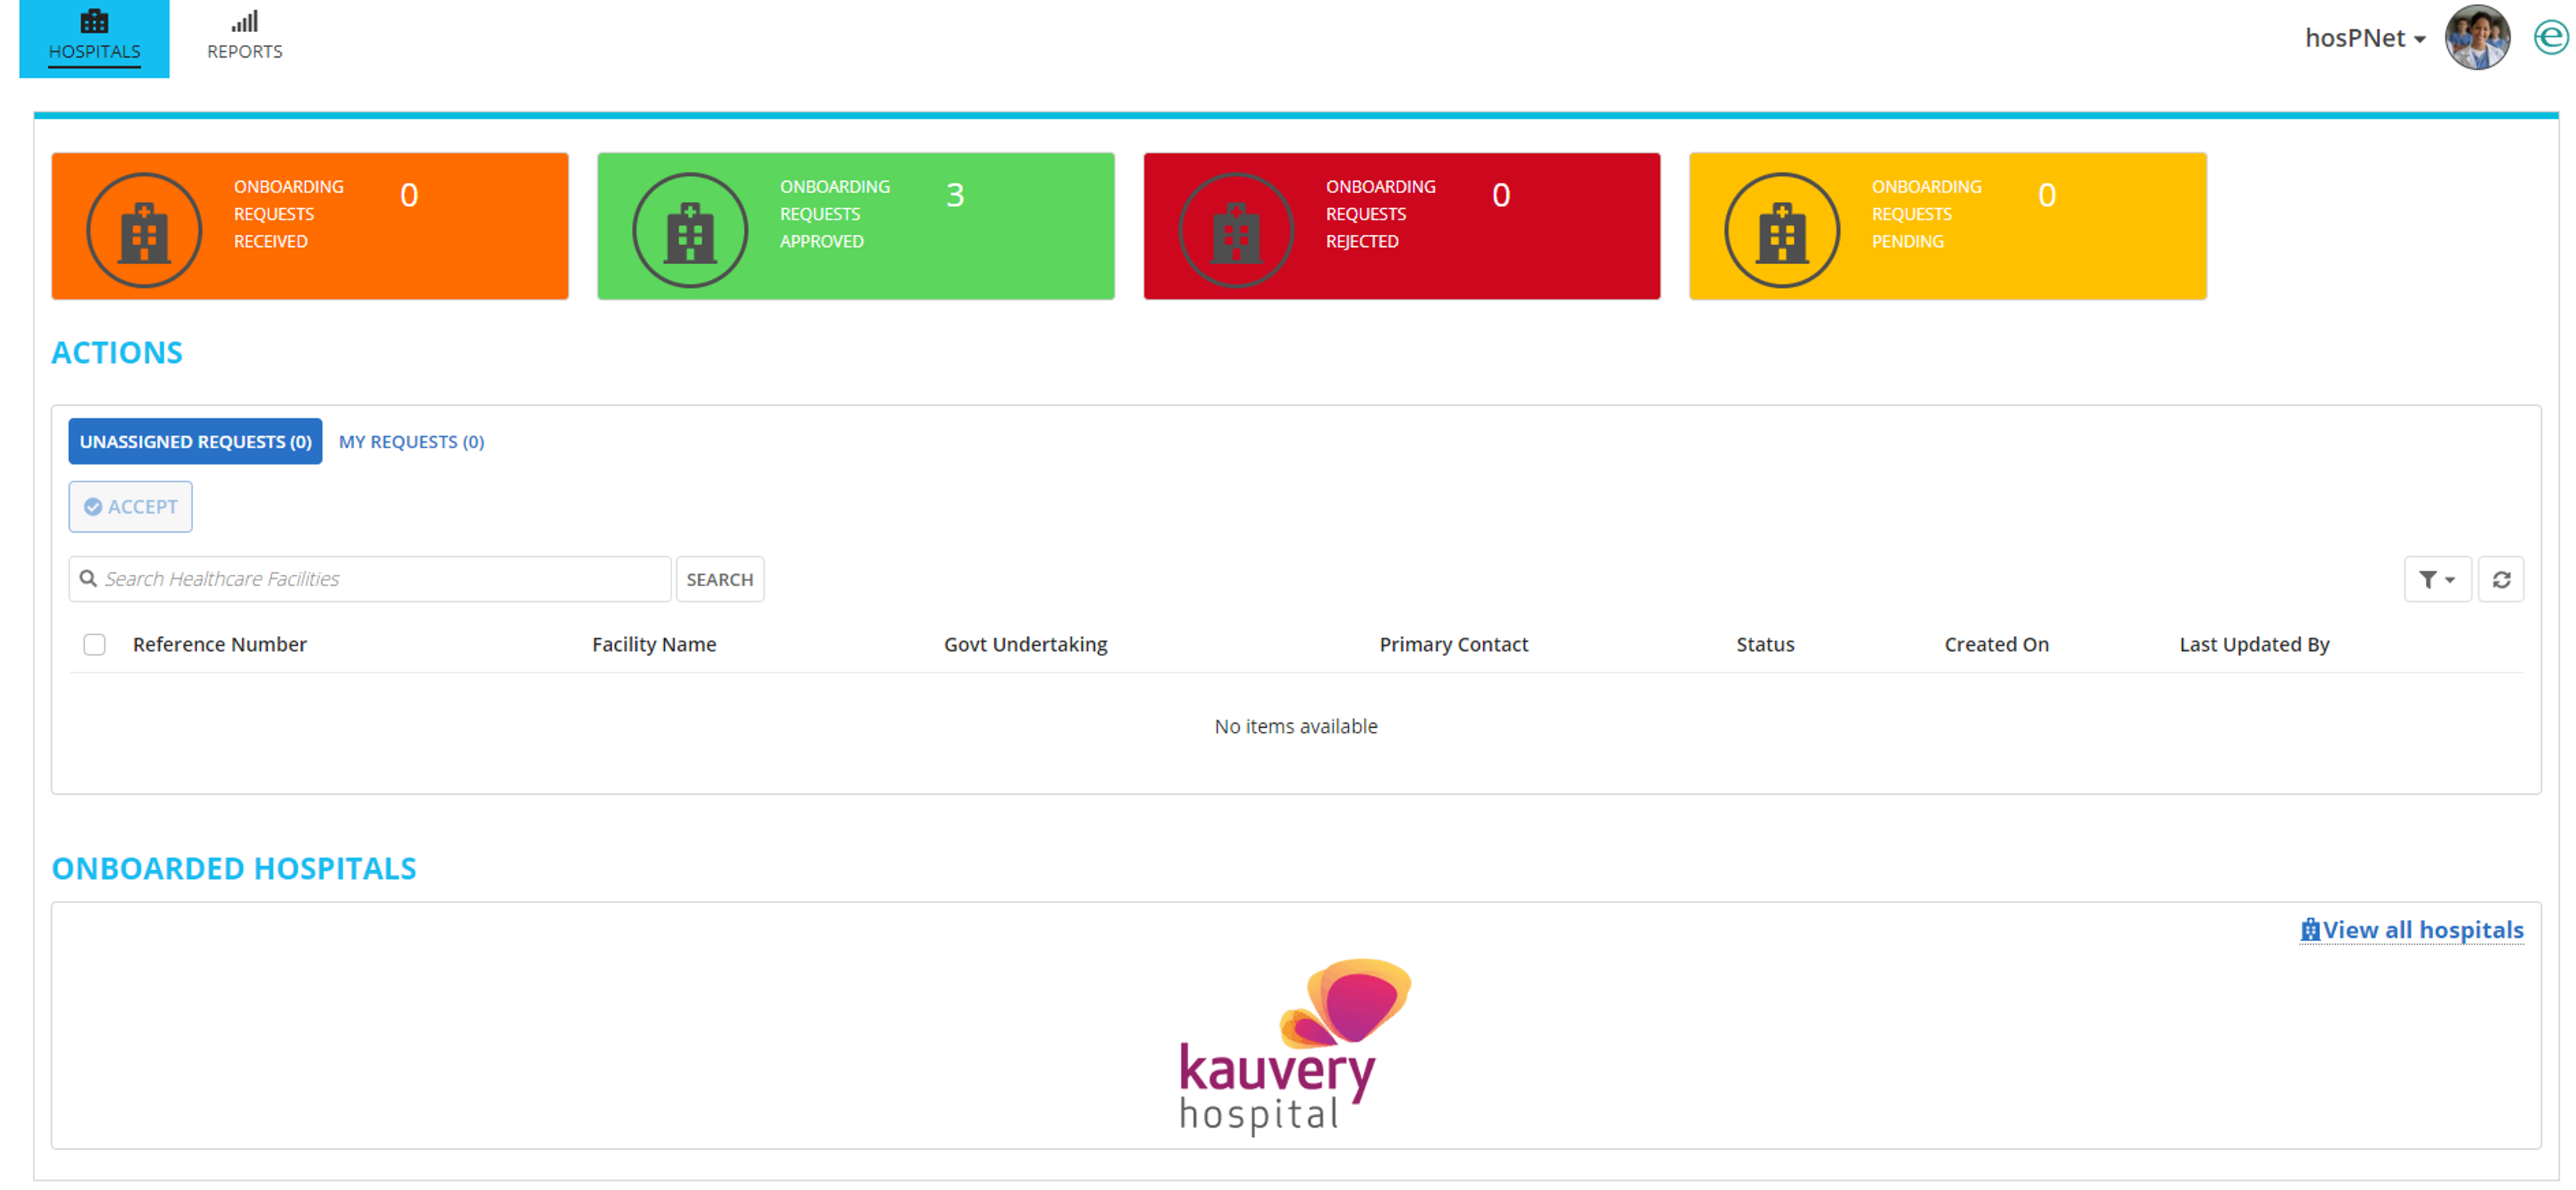Sort by Govt Undertaking column
Image resolution: width=2576 pixels, height=1190 pixels.
coord(1026,644)
